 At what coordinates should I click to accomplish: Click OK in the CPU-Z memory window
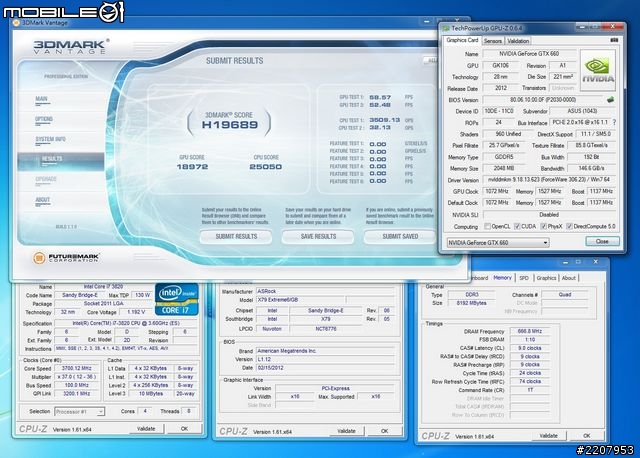click(587, 436)
